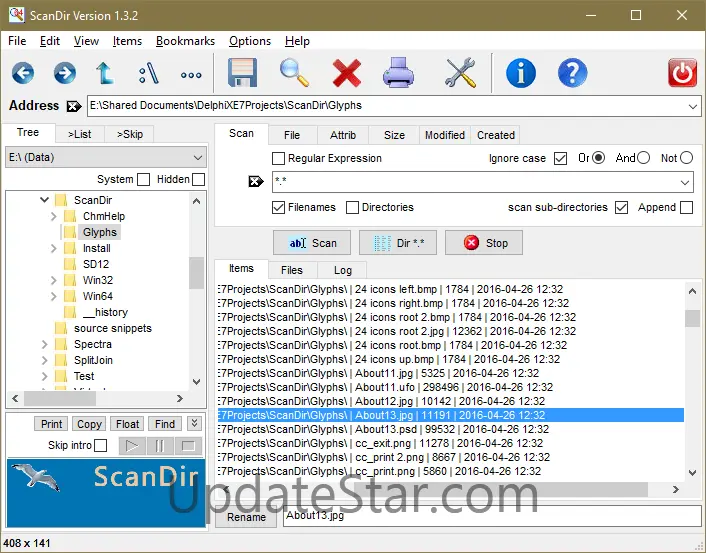
Task: Click the SD12 folder icon
Action: pyautogui.click(x=69, y=264)
